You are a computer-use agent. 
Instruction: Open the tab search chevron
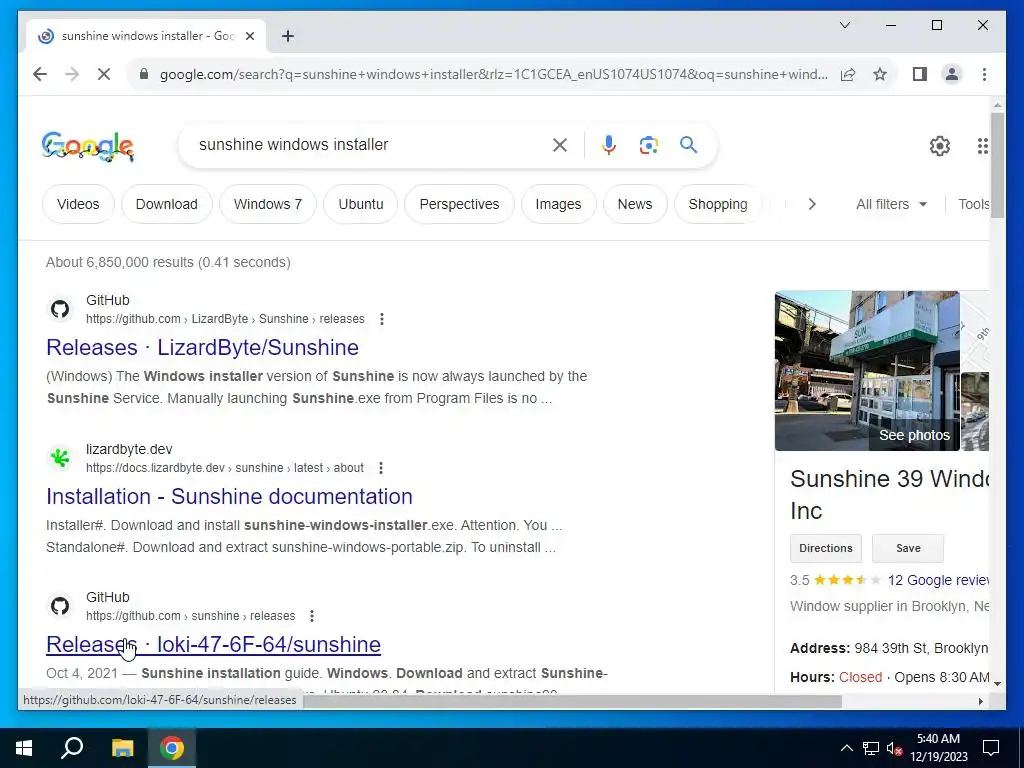click(x=844, y=25)
